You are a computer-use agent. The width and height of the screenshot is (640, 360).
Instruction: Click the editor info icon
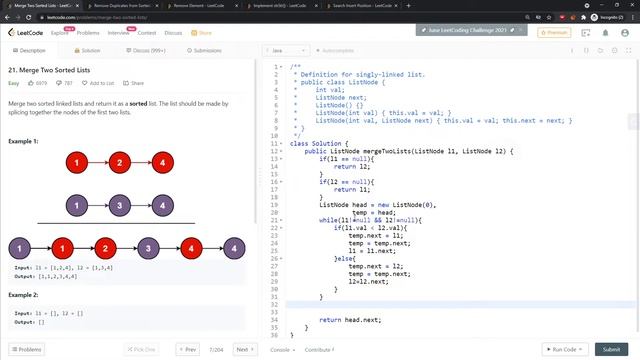572,51
